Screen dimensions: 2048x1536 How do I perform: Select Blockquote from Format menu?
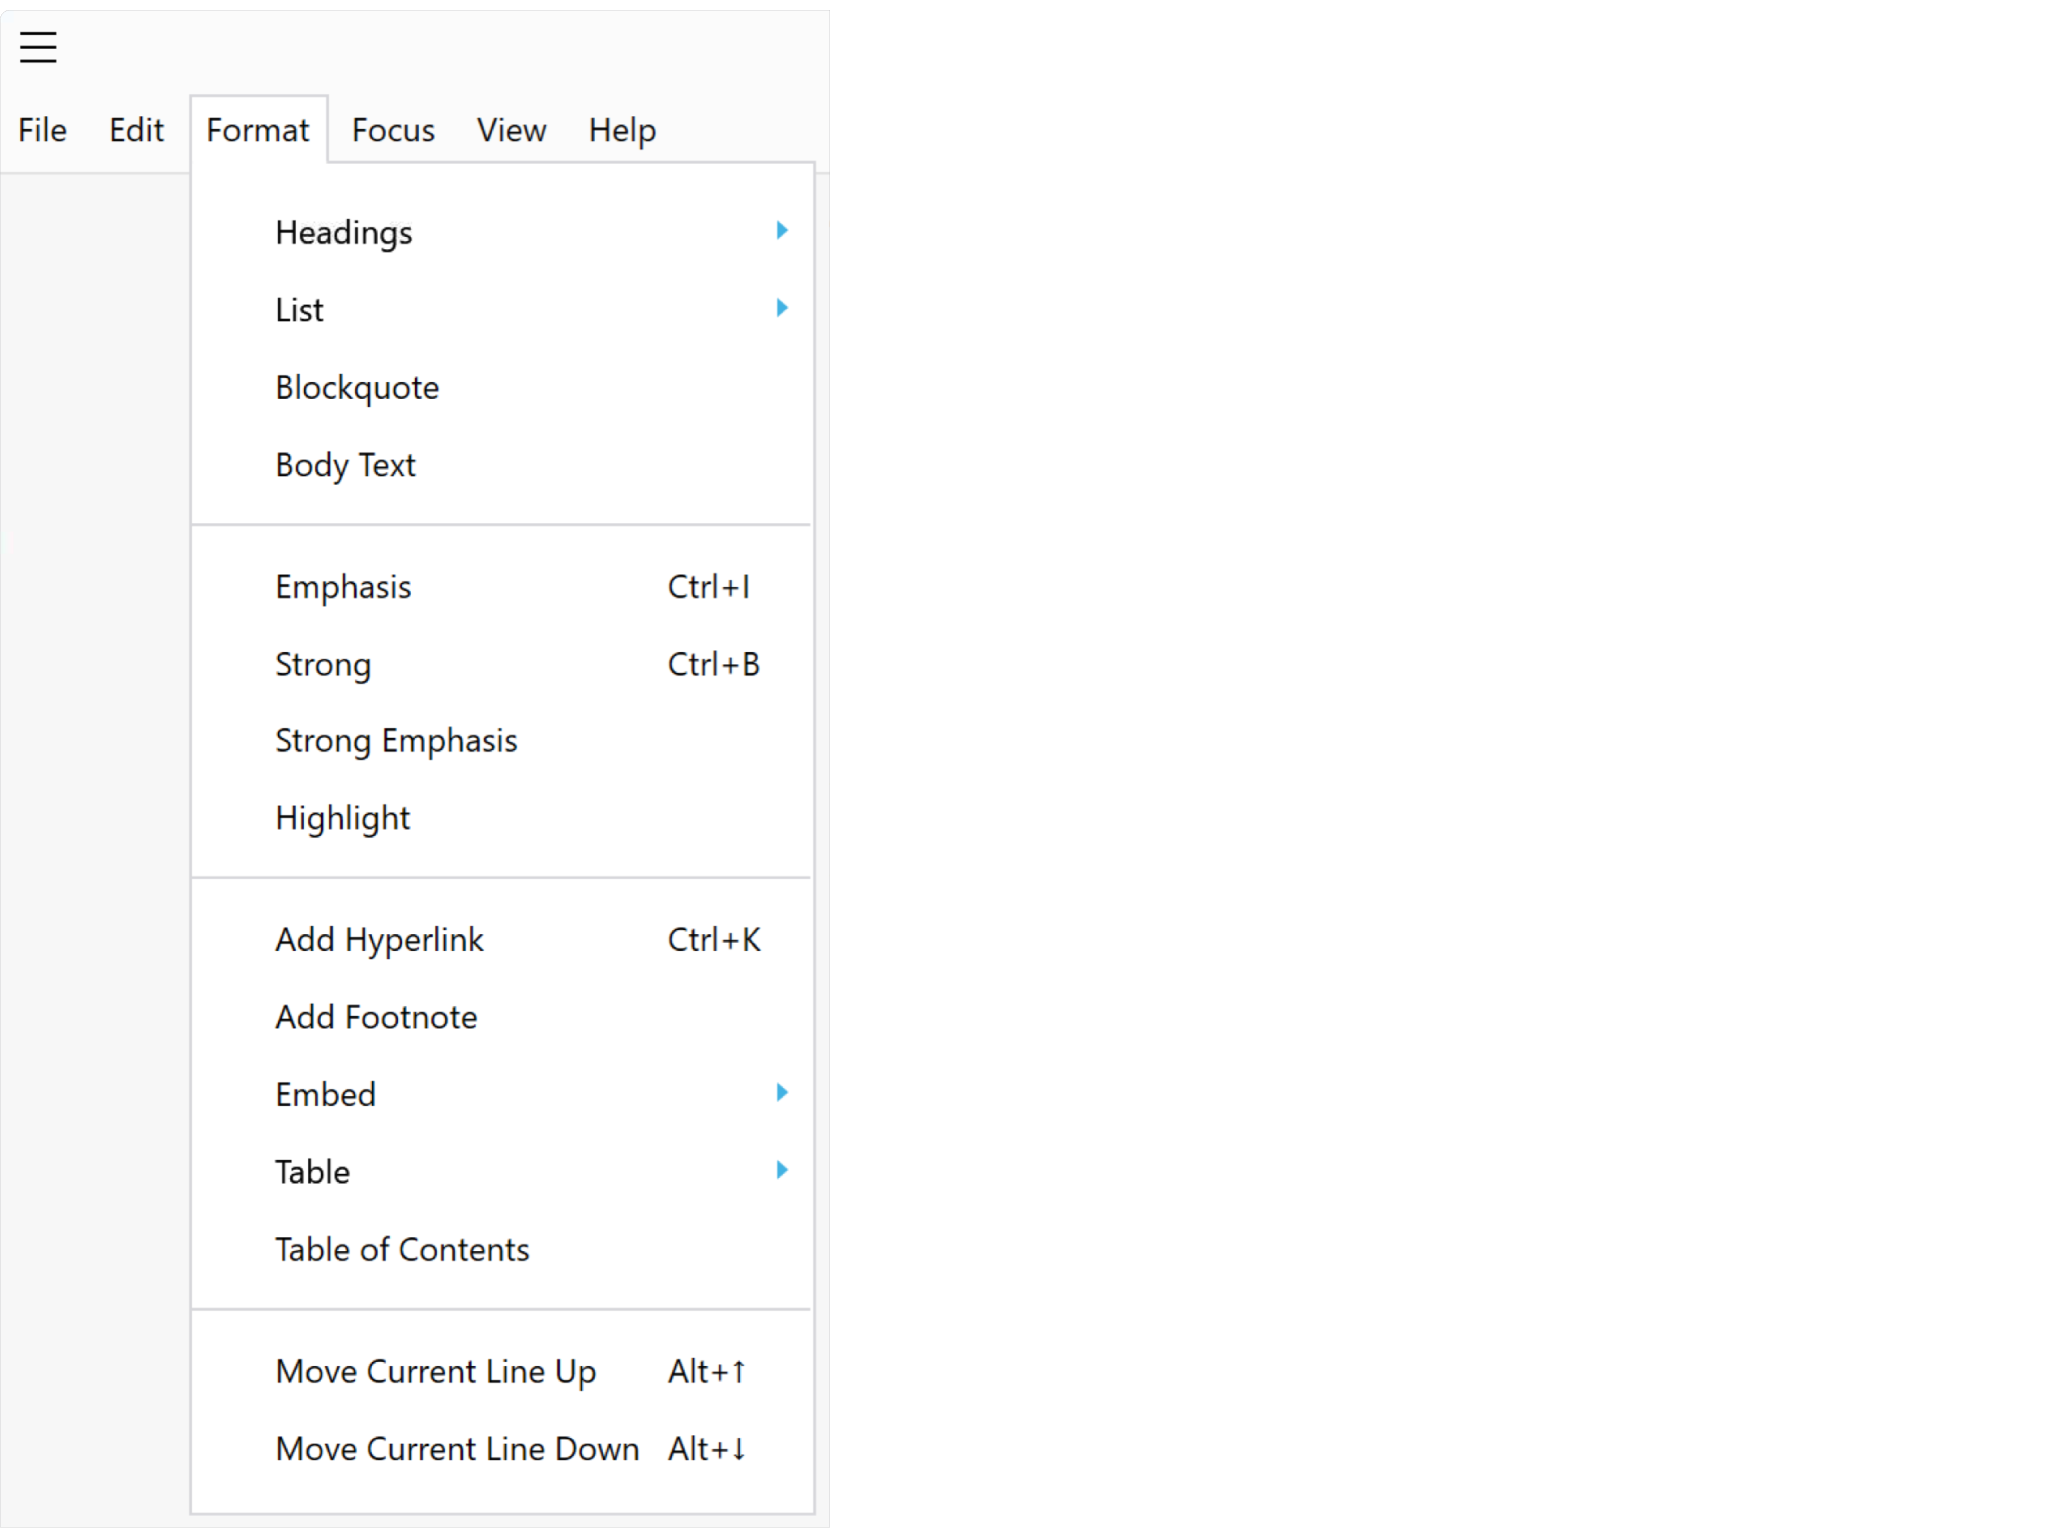click(502, 388)
